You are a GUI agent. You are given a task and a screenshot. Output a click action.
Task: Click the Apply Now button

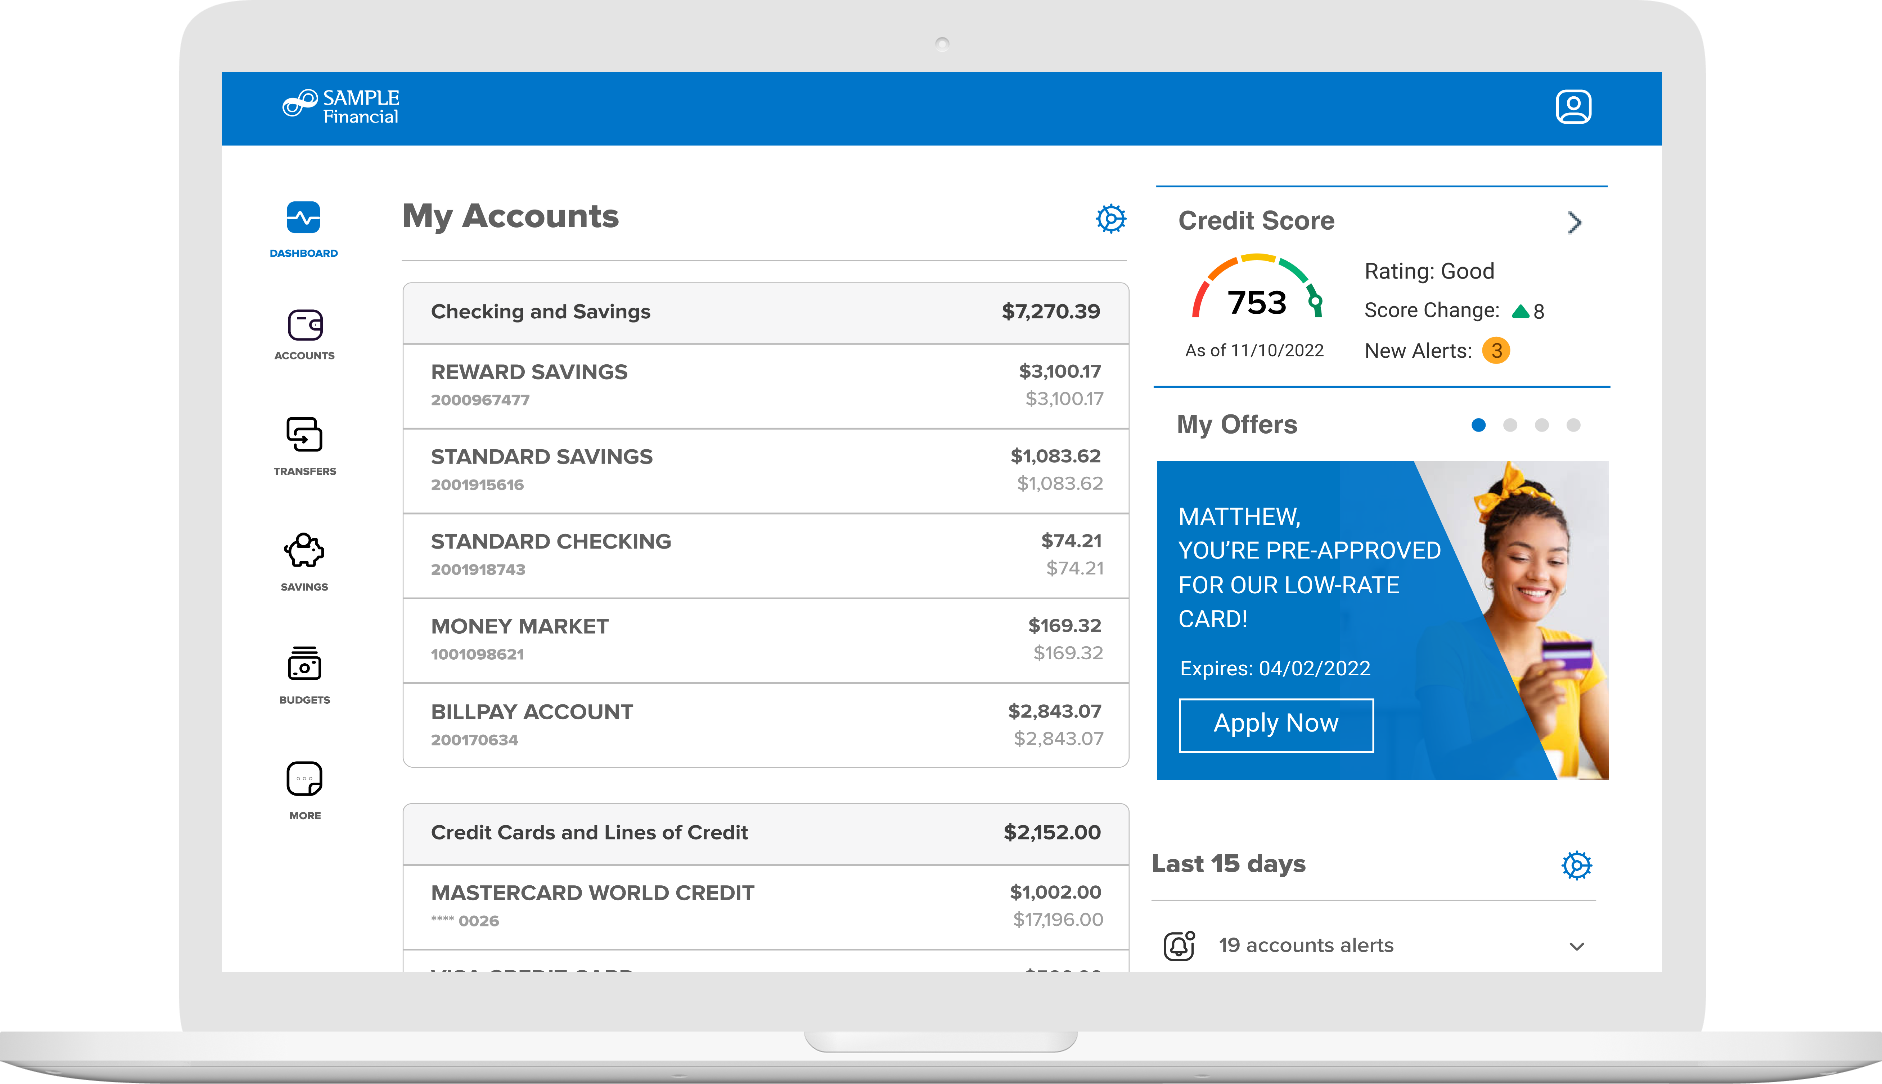pos(1276,724)
